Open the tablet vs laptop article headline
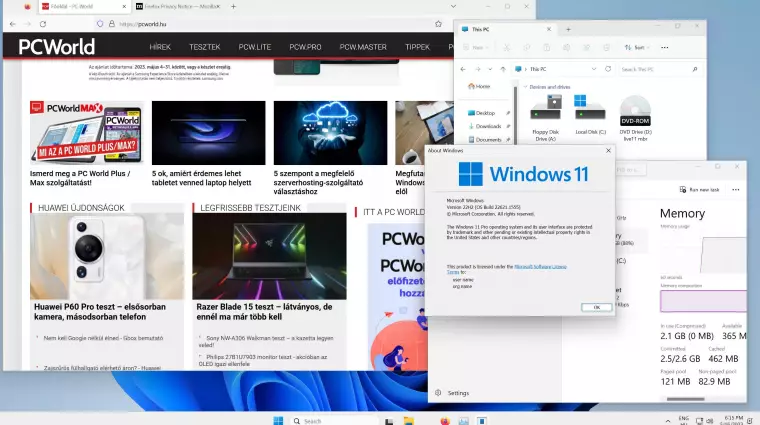 coord(201,178)
